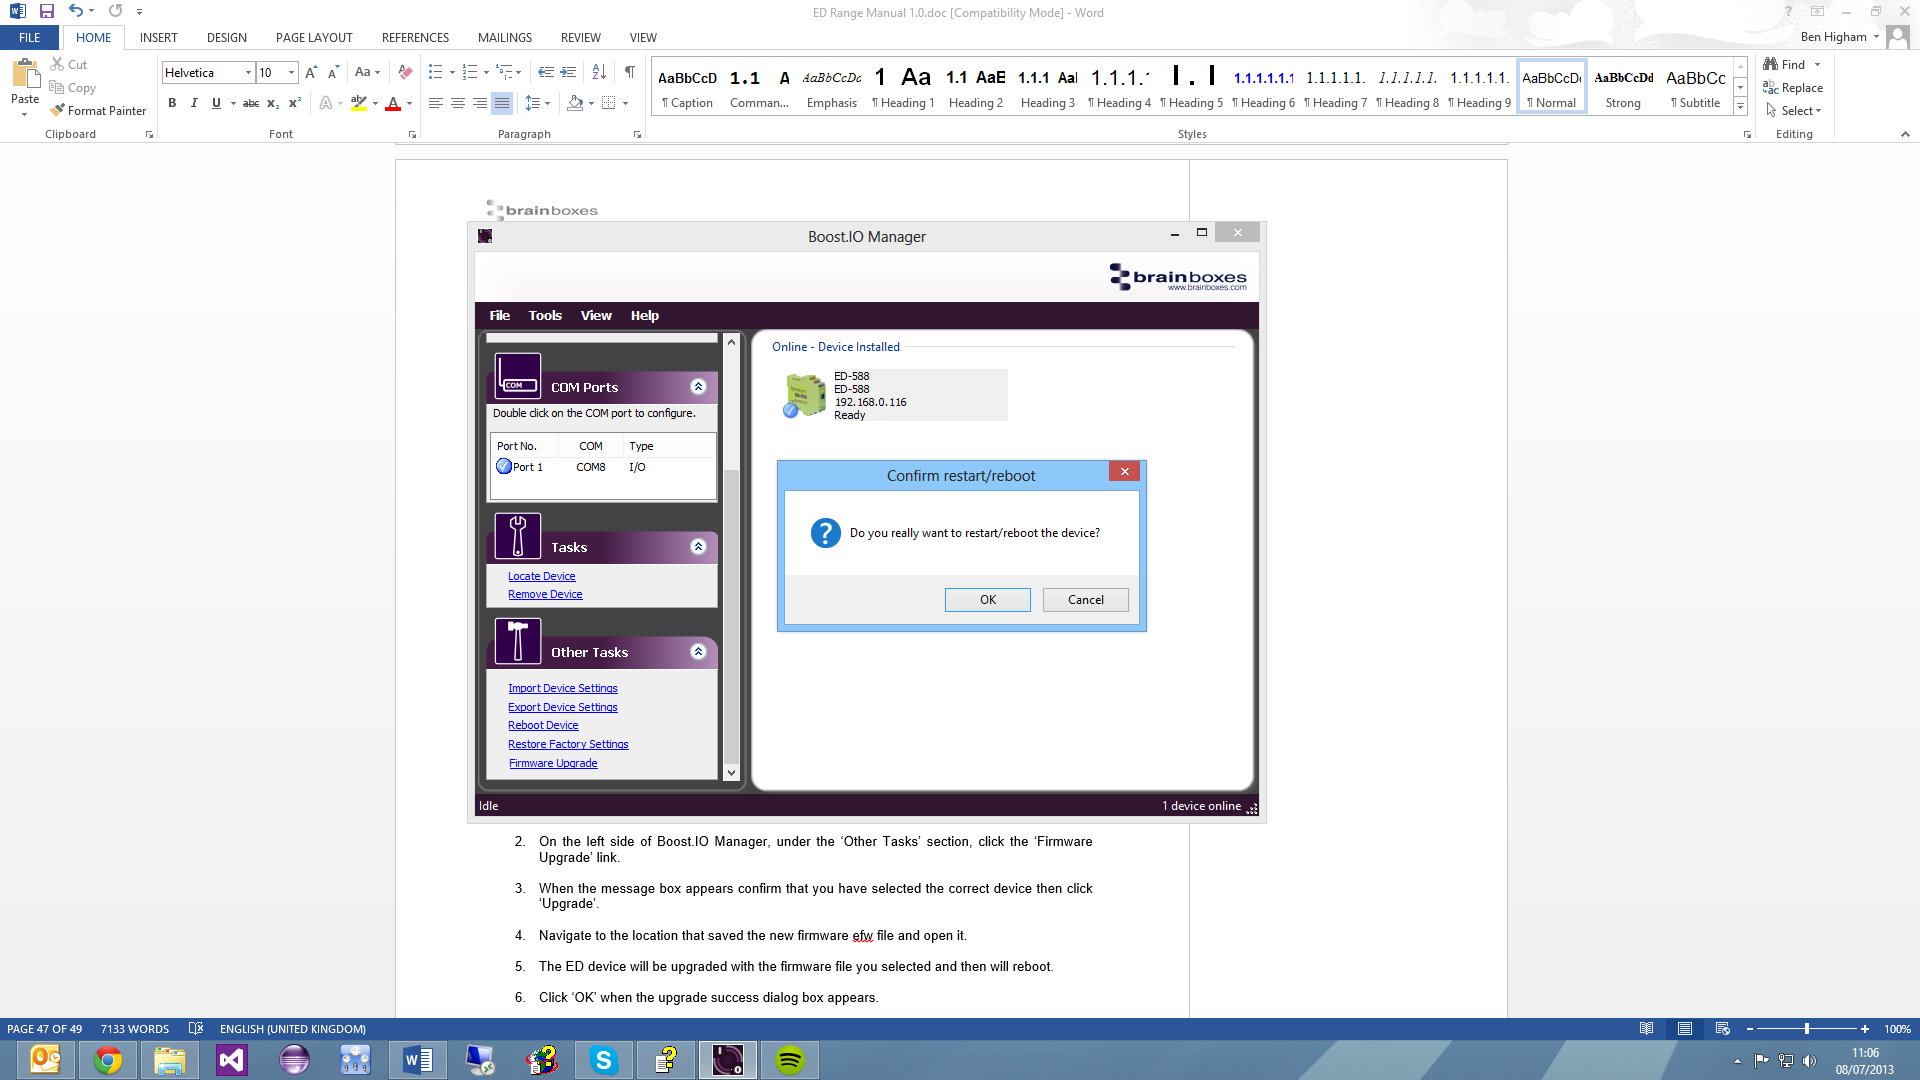Switch to the PAGE LAYOUT tab
The width and height of the screenshot is (1920, 1080).
314,38
